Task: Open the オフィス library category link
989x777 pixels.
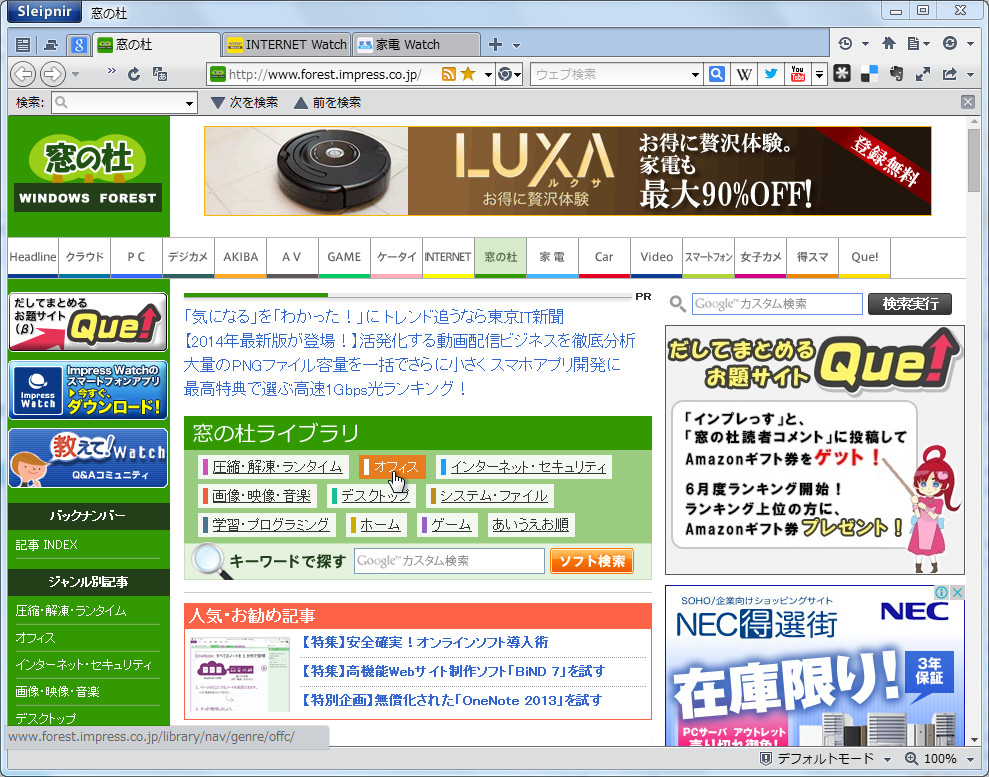Action: (391, 466)
